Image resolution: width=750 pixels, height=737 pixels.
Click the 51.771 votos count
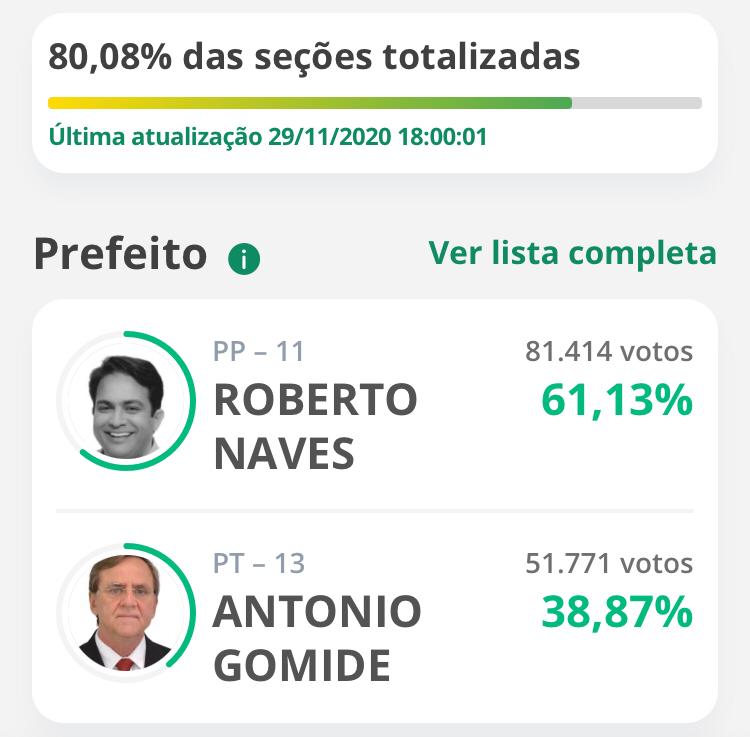[609, 563]
